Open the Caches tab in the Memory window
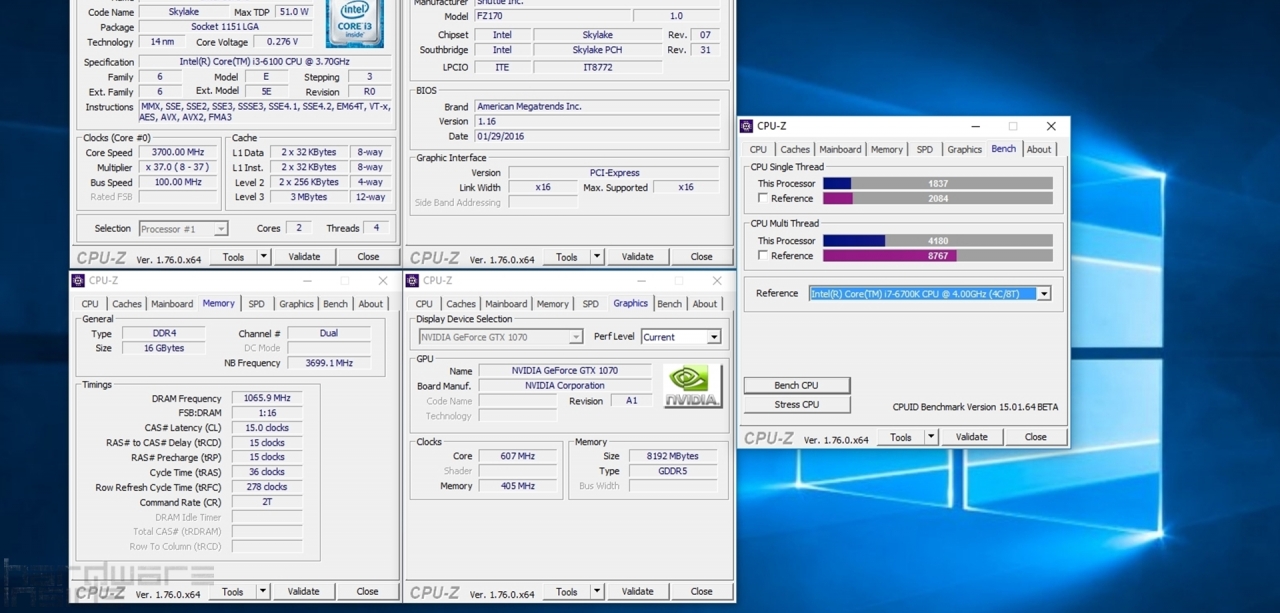Image resolution: width=1280 pixels, height=613 pixels. (x=127, y=304)
